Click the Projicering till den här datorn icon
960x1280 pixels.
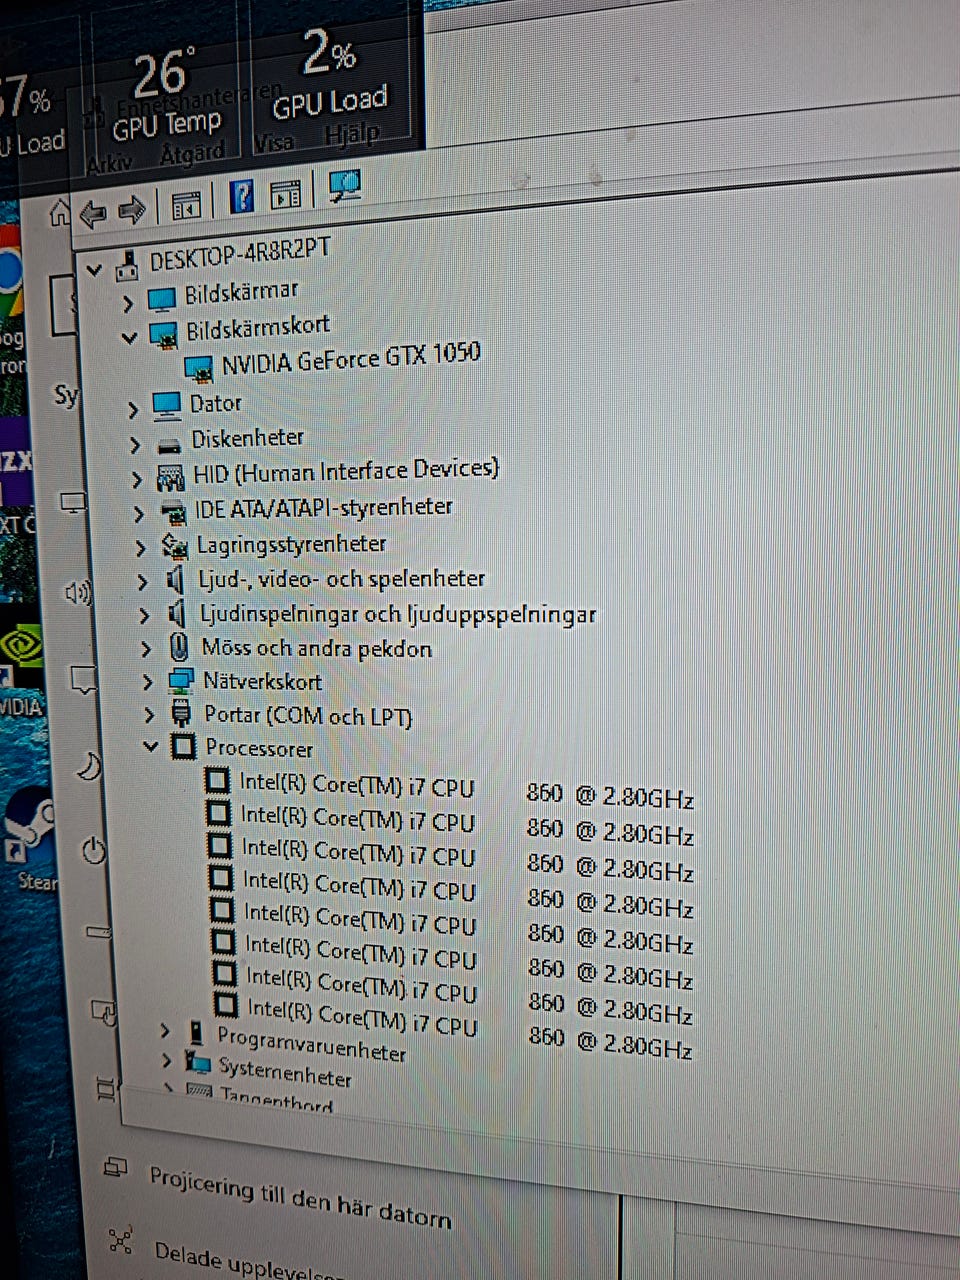[117, 1167]
